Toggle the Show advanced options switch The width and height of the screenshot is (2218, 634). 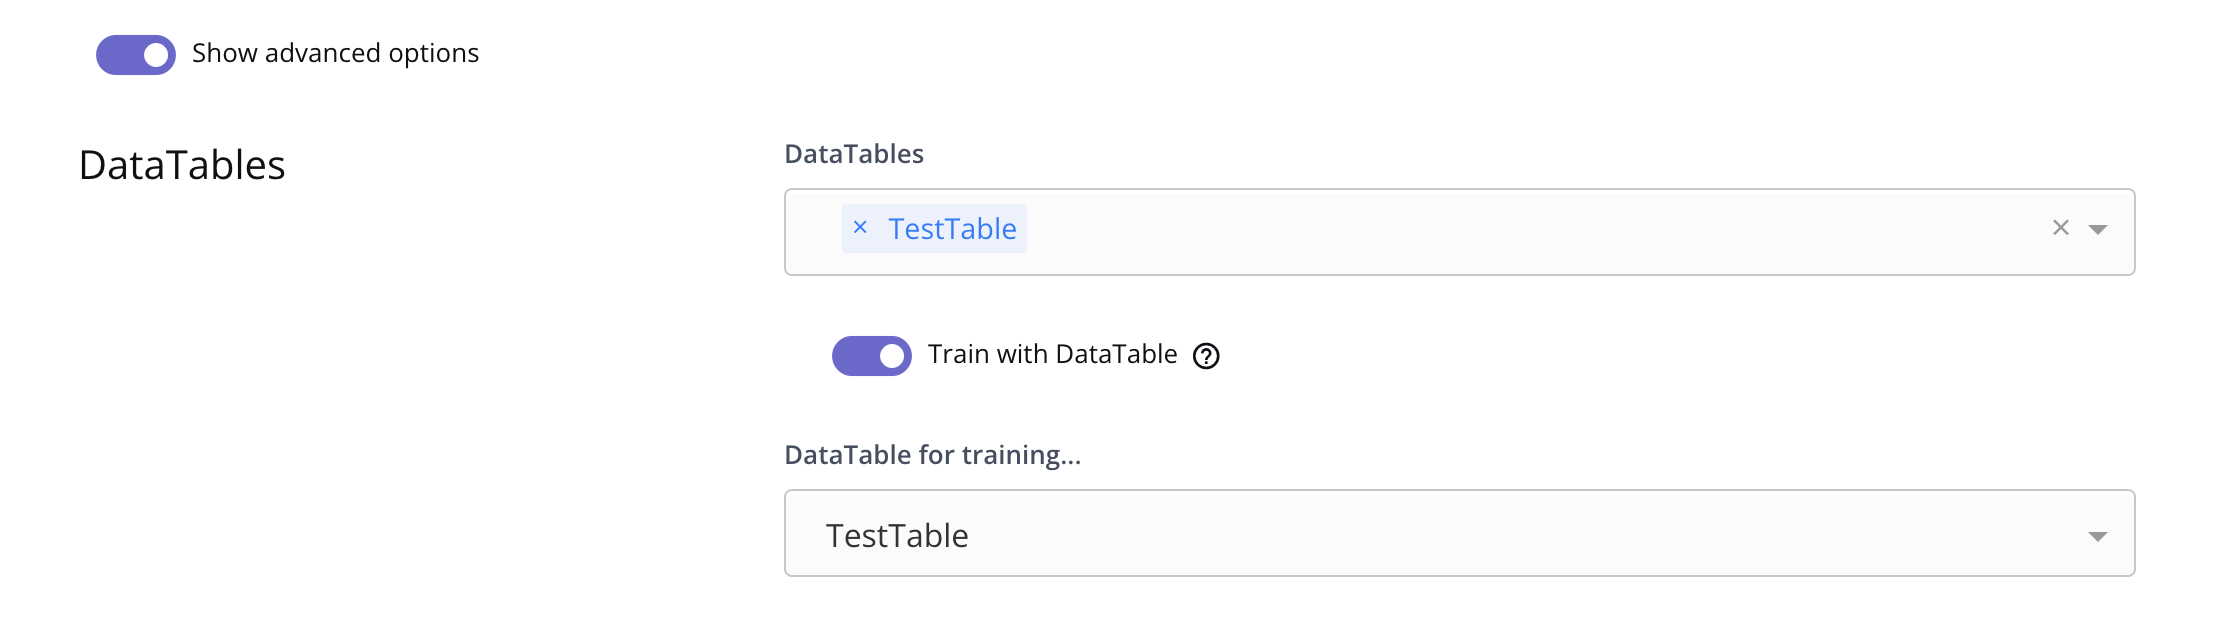tap(136, 55)
